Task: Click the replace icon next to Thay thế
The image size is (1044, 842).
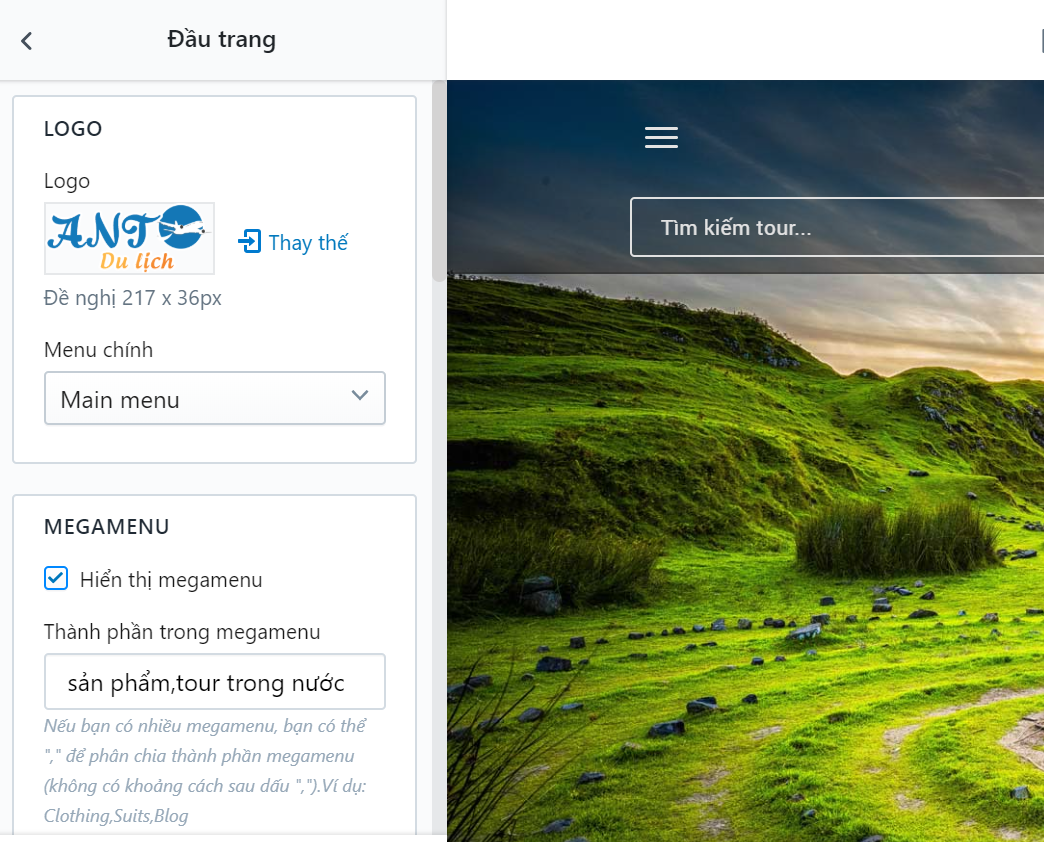Action: pos(250,242)
